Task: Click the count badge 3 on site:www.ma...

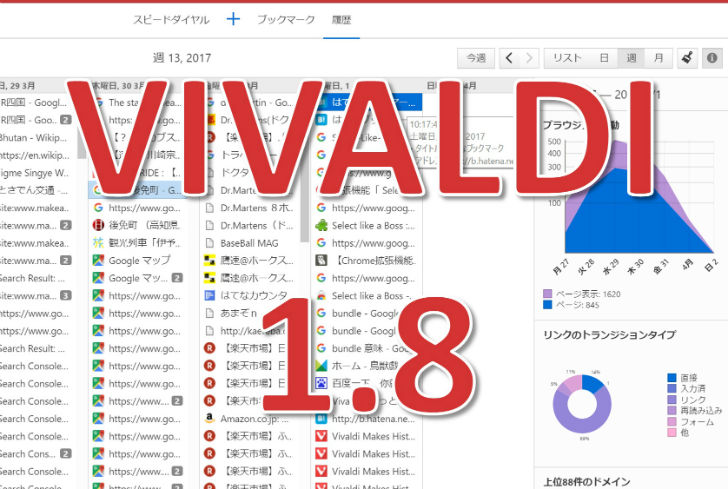Action: click(x=65, y=296)
